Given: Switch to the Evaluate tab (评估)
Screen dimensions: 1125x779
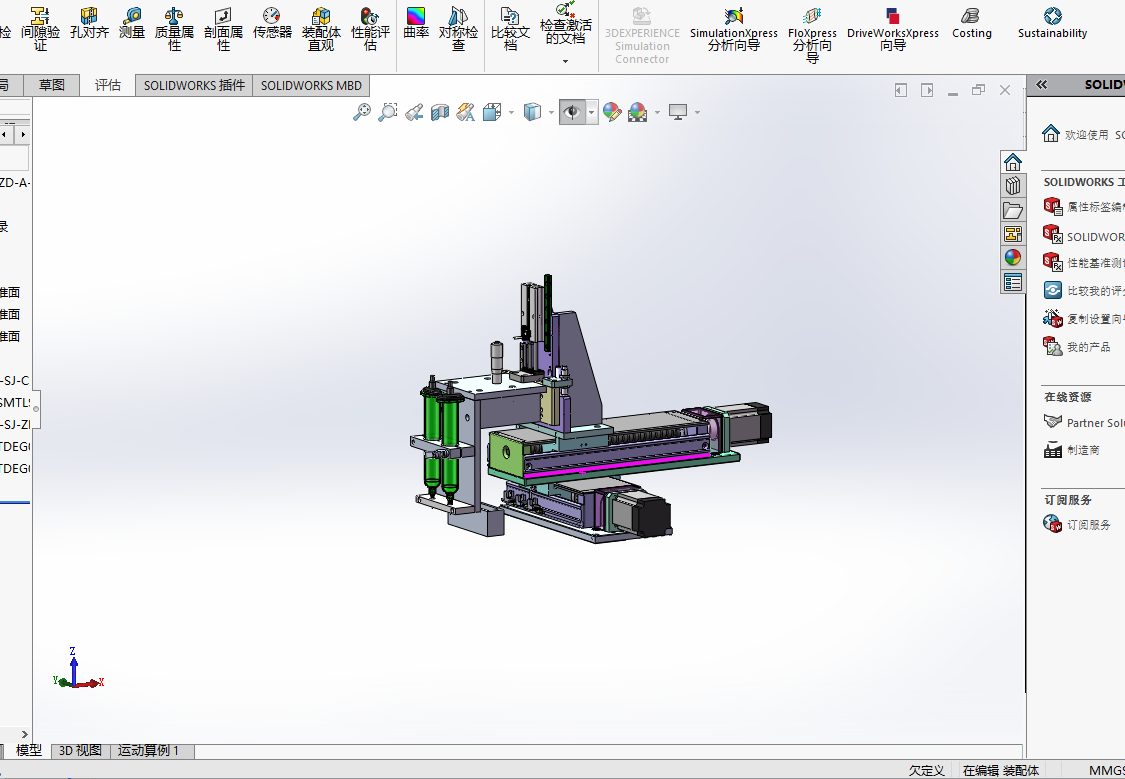Looking at the screenshot, I should click(x=108, y=85).
